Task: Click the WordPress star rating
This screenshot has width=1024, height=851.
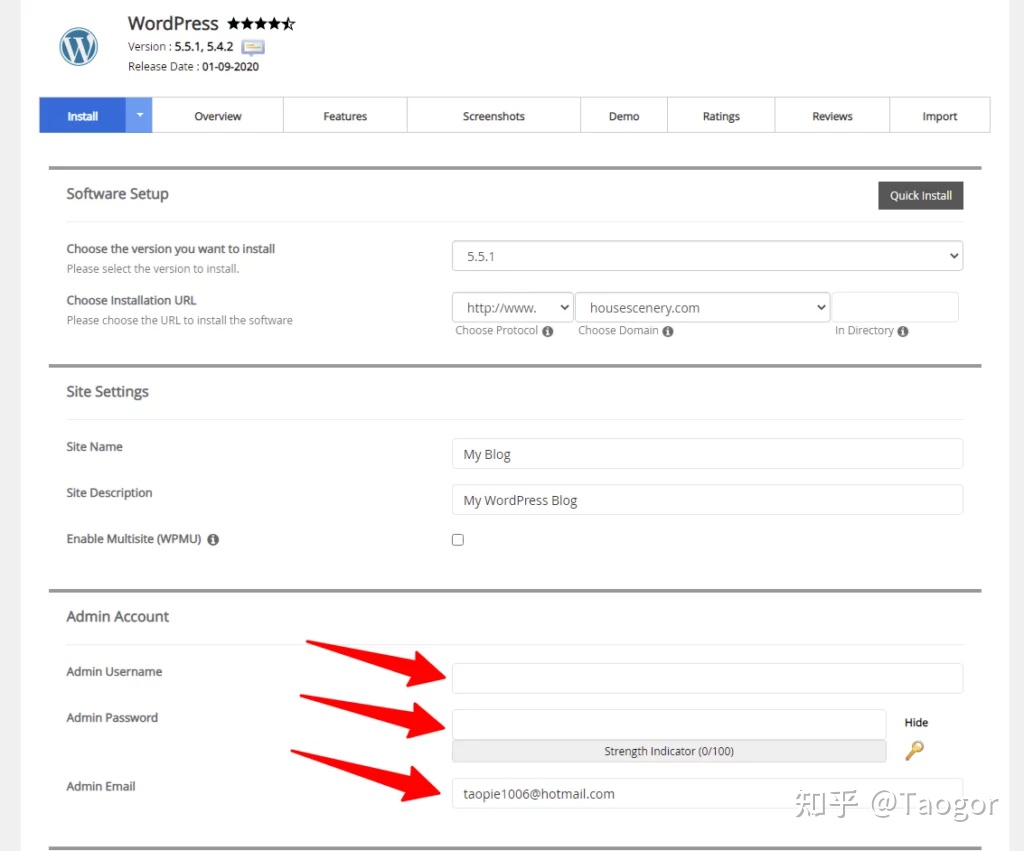Action: click(261, 24)
